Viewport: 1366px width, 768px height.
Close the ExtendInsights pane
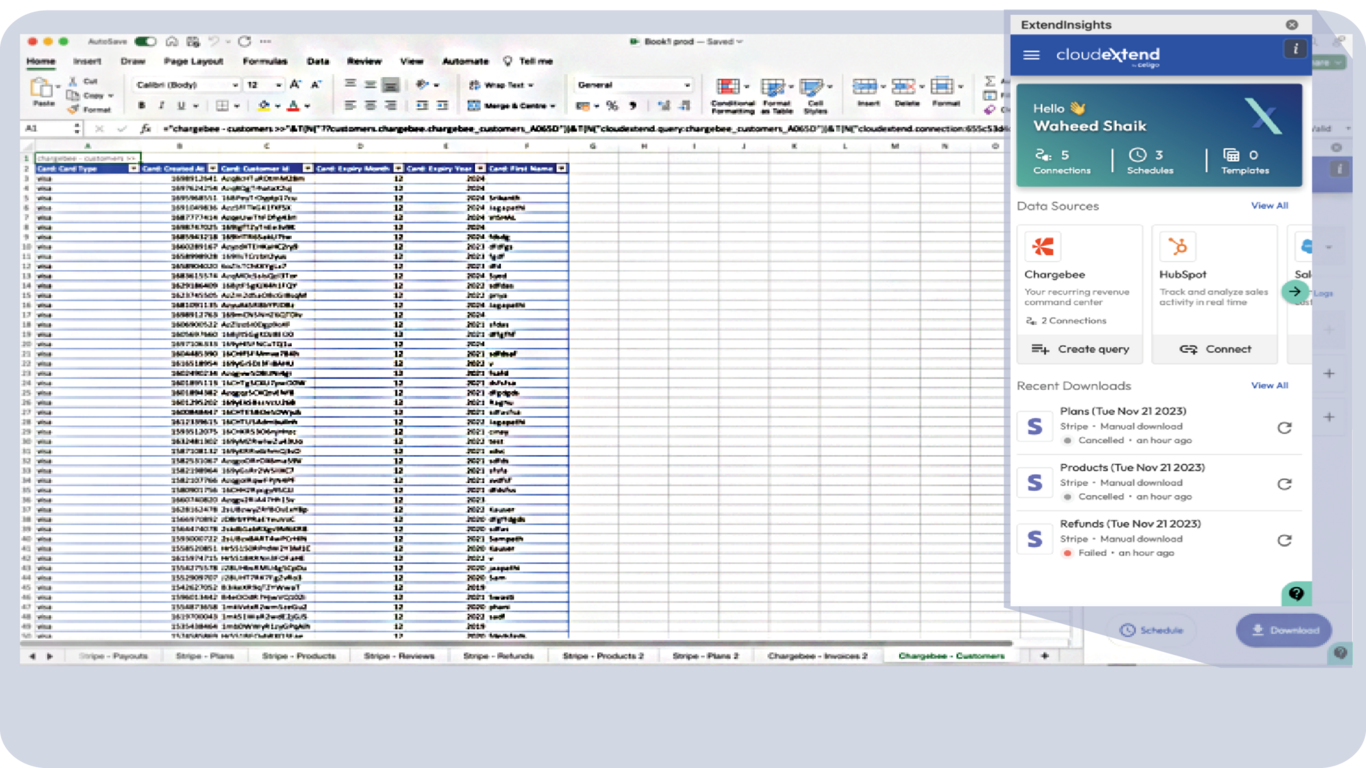[x=1292, y=25]
